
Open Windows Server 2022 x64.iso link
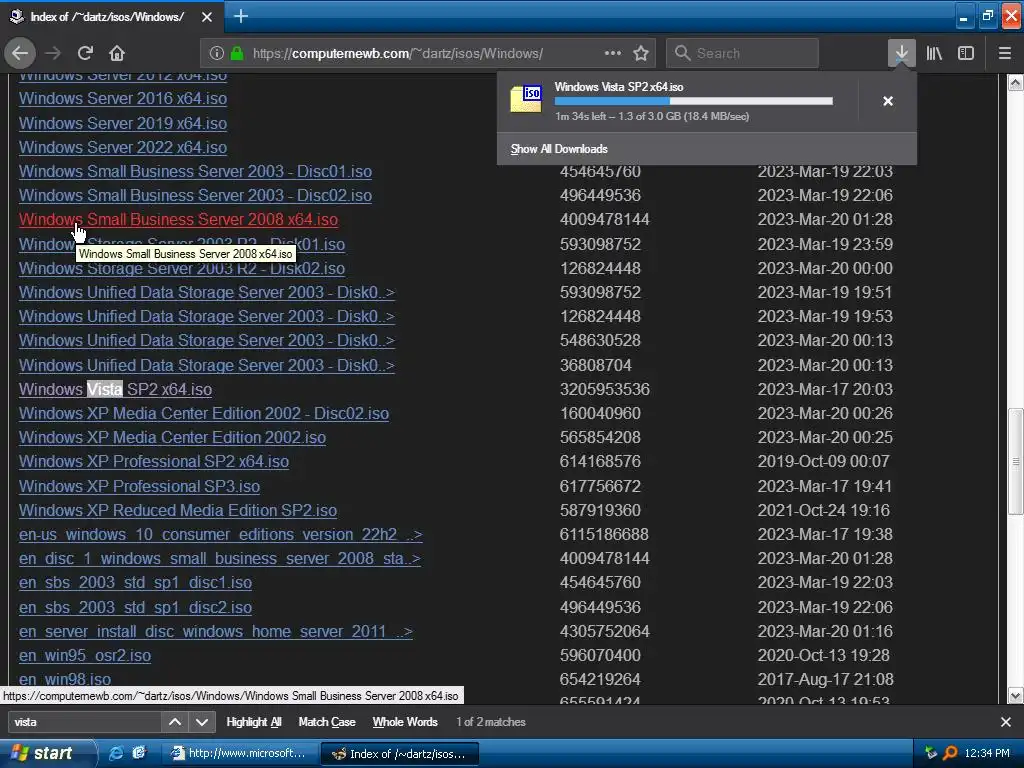click(123, 148)
